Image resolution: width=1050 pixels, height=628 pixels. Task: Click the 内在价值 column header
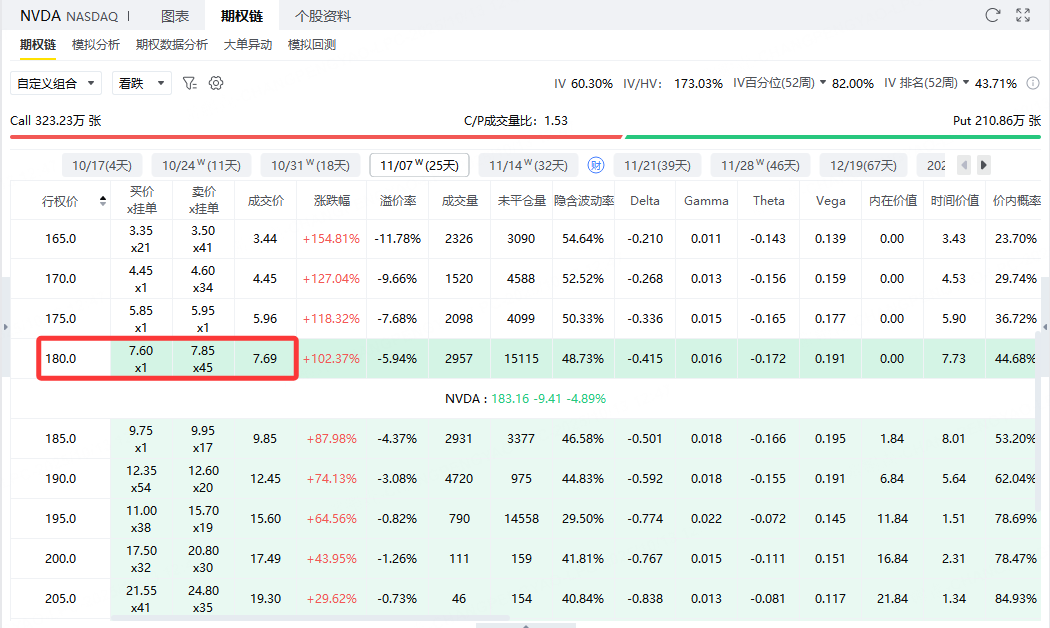tap(893, 201)
